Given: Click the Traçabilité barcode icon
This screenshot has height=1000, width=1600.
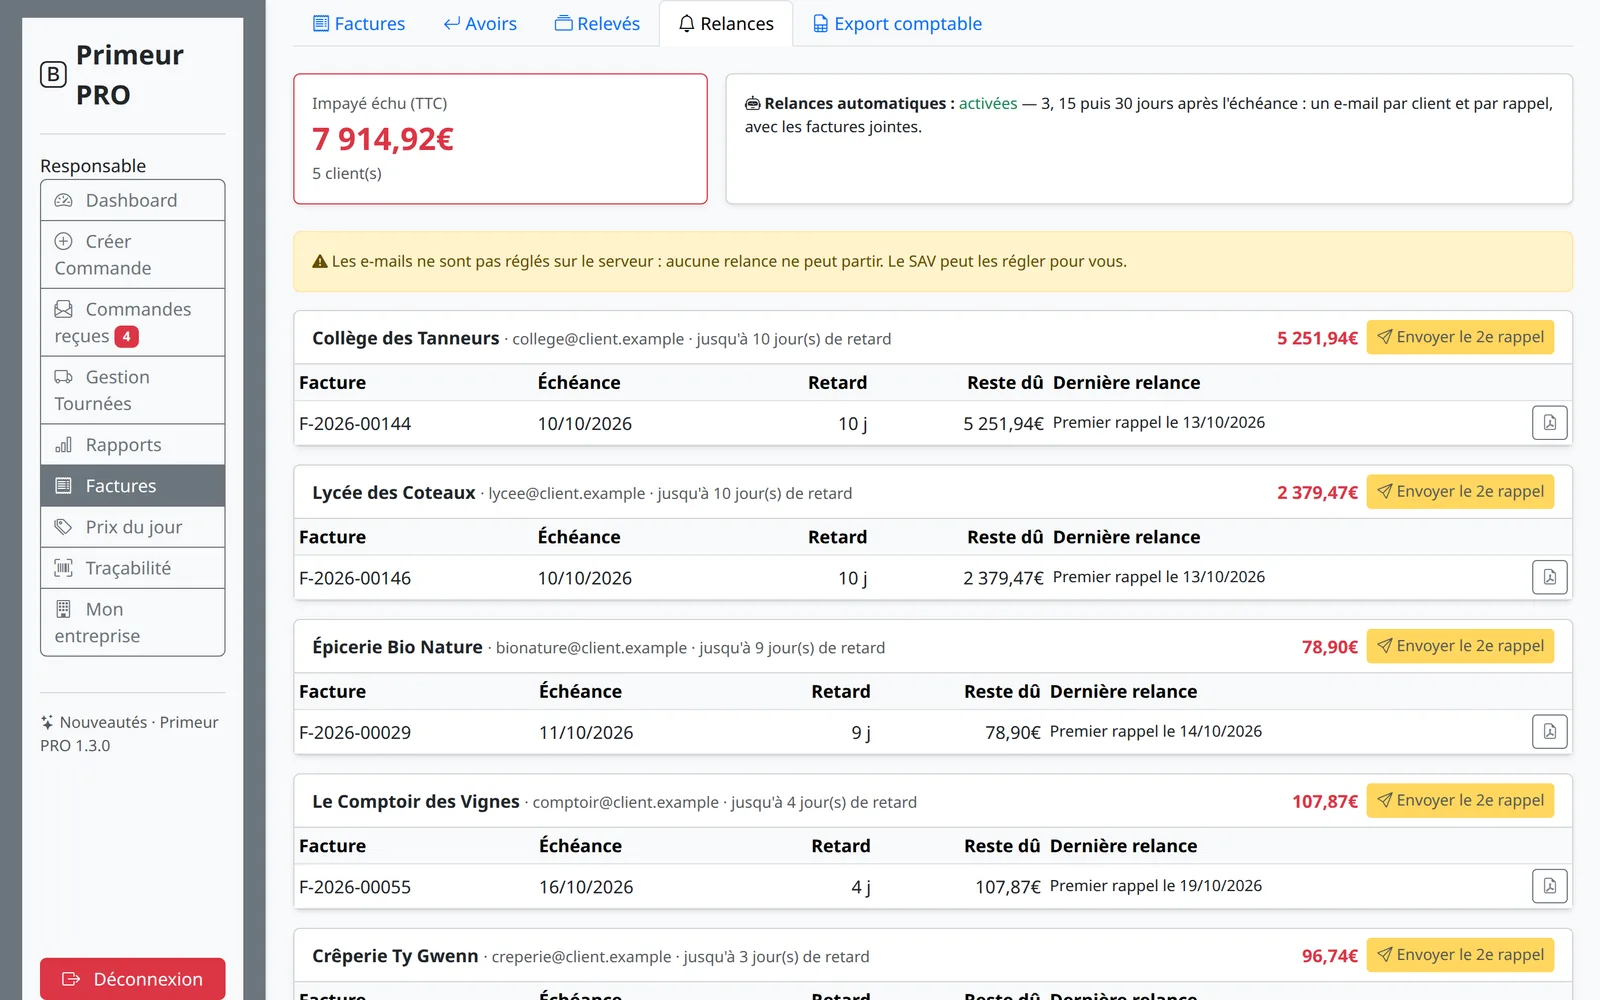Looking at the screenshot, I should [x=64, y=568].
